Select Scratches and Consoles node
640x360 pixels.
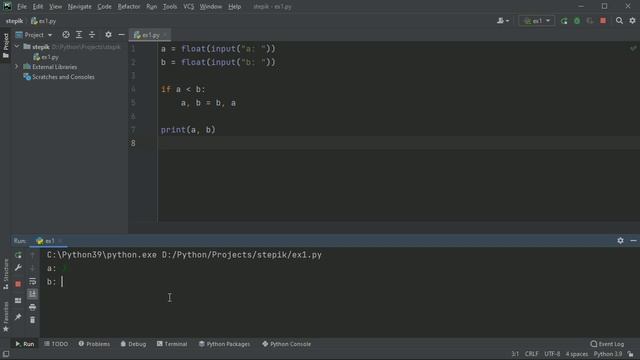click(x=59, y=77)
